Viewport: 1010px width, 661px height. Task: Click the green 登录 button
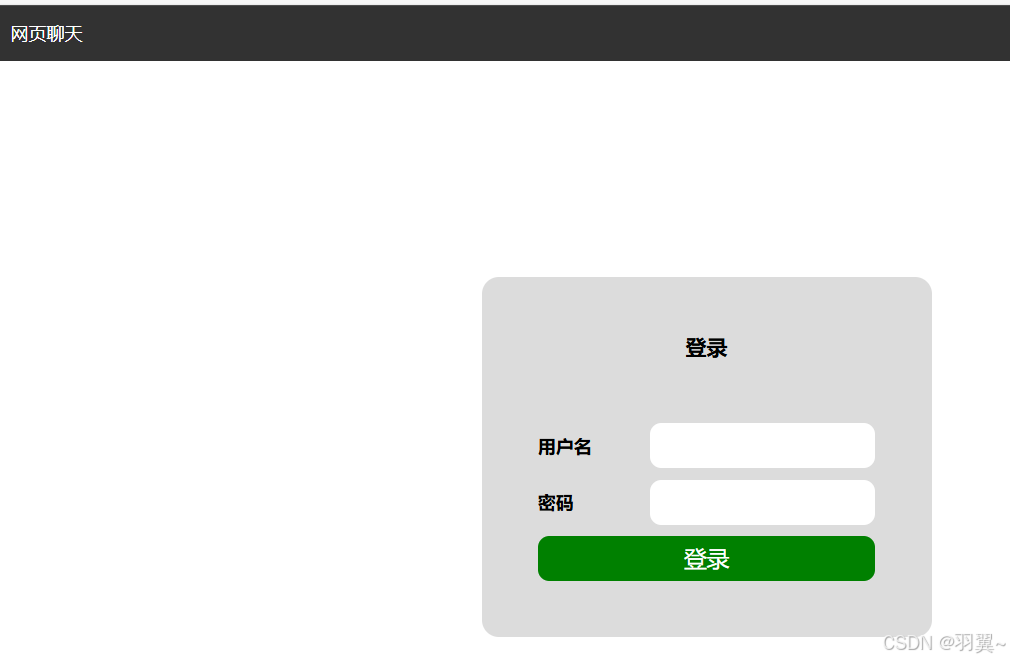(706, 559)
